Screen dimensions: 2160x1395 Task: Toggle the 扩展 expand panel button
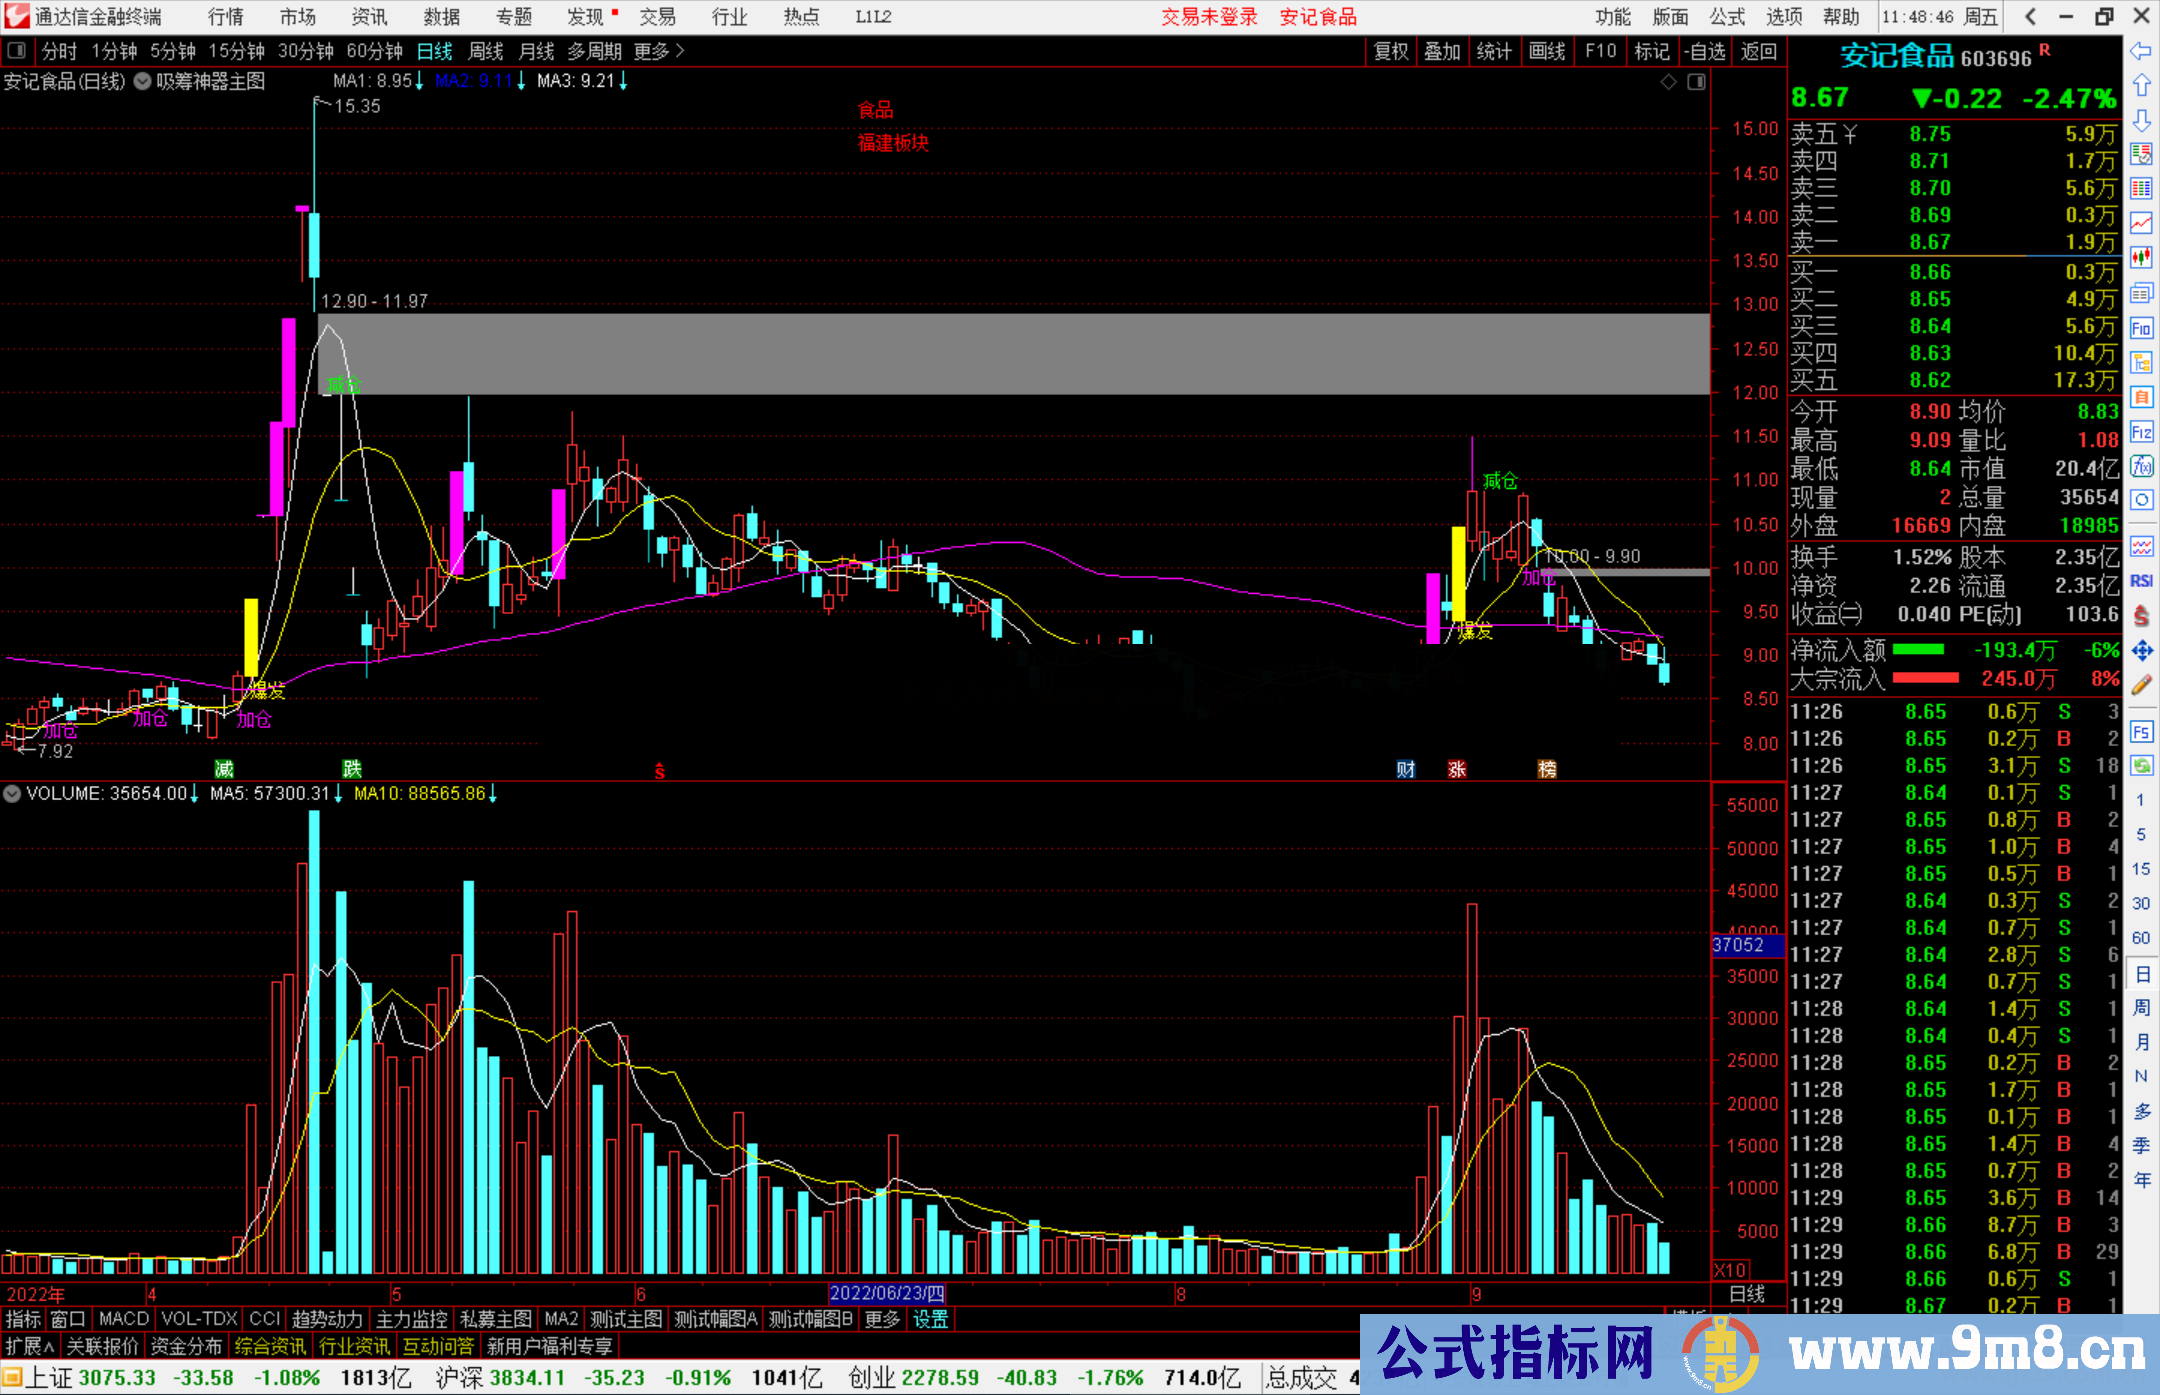(x=30, y=1346)
